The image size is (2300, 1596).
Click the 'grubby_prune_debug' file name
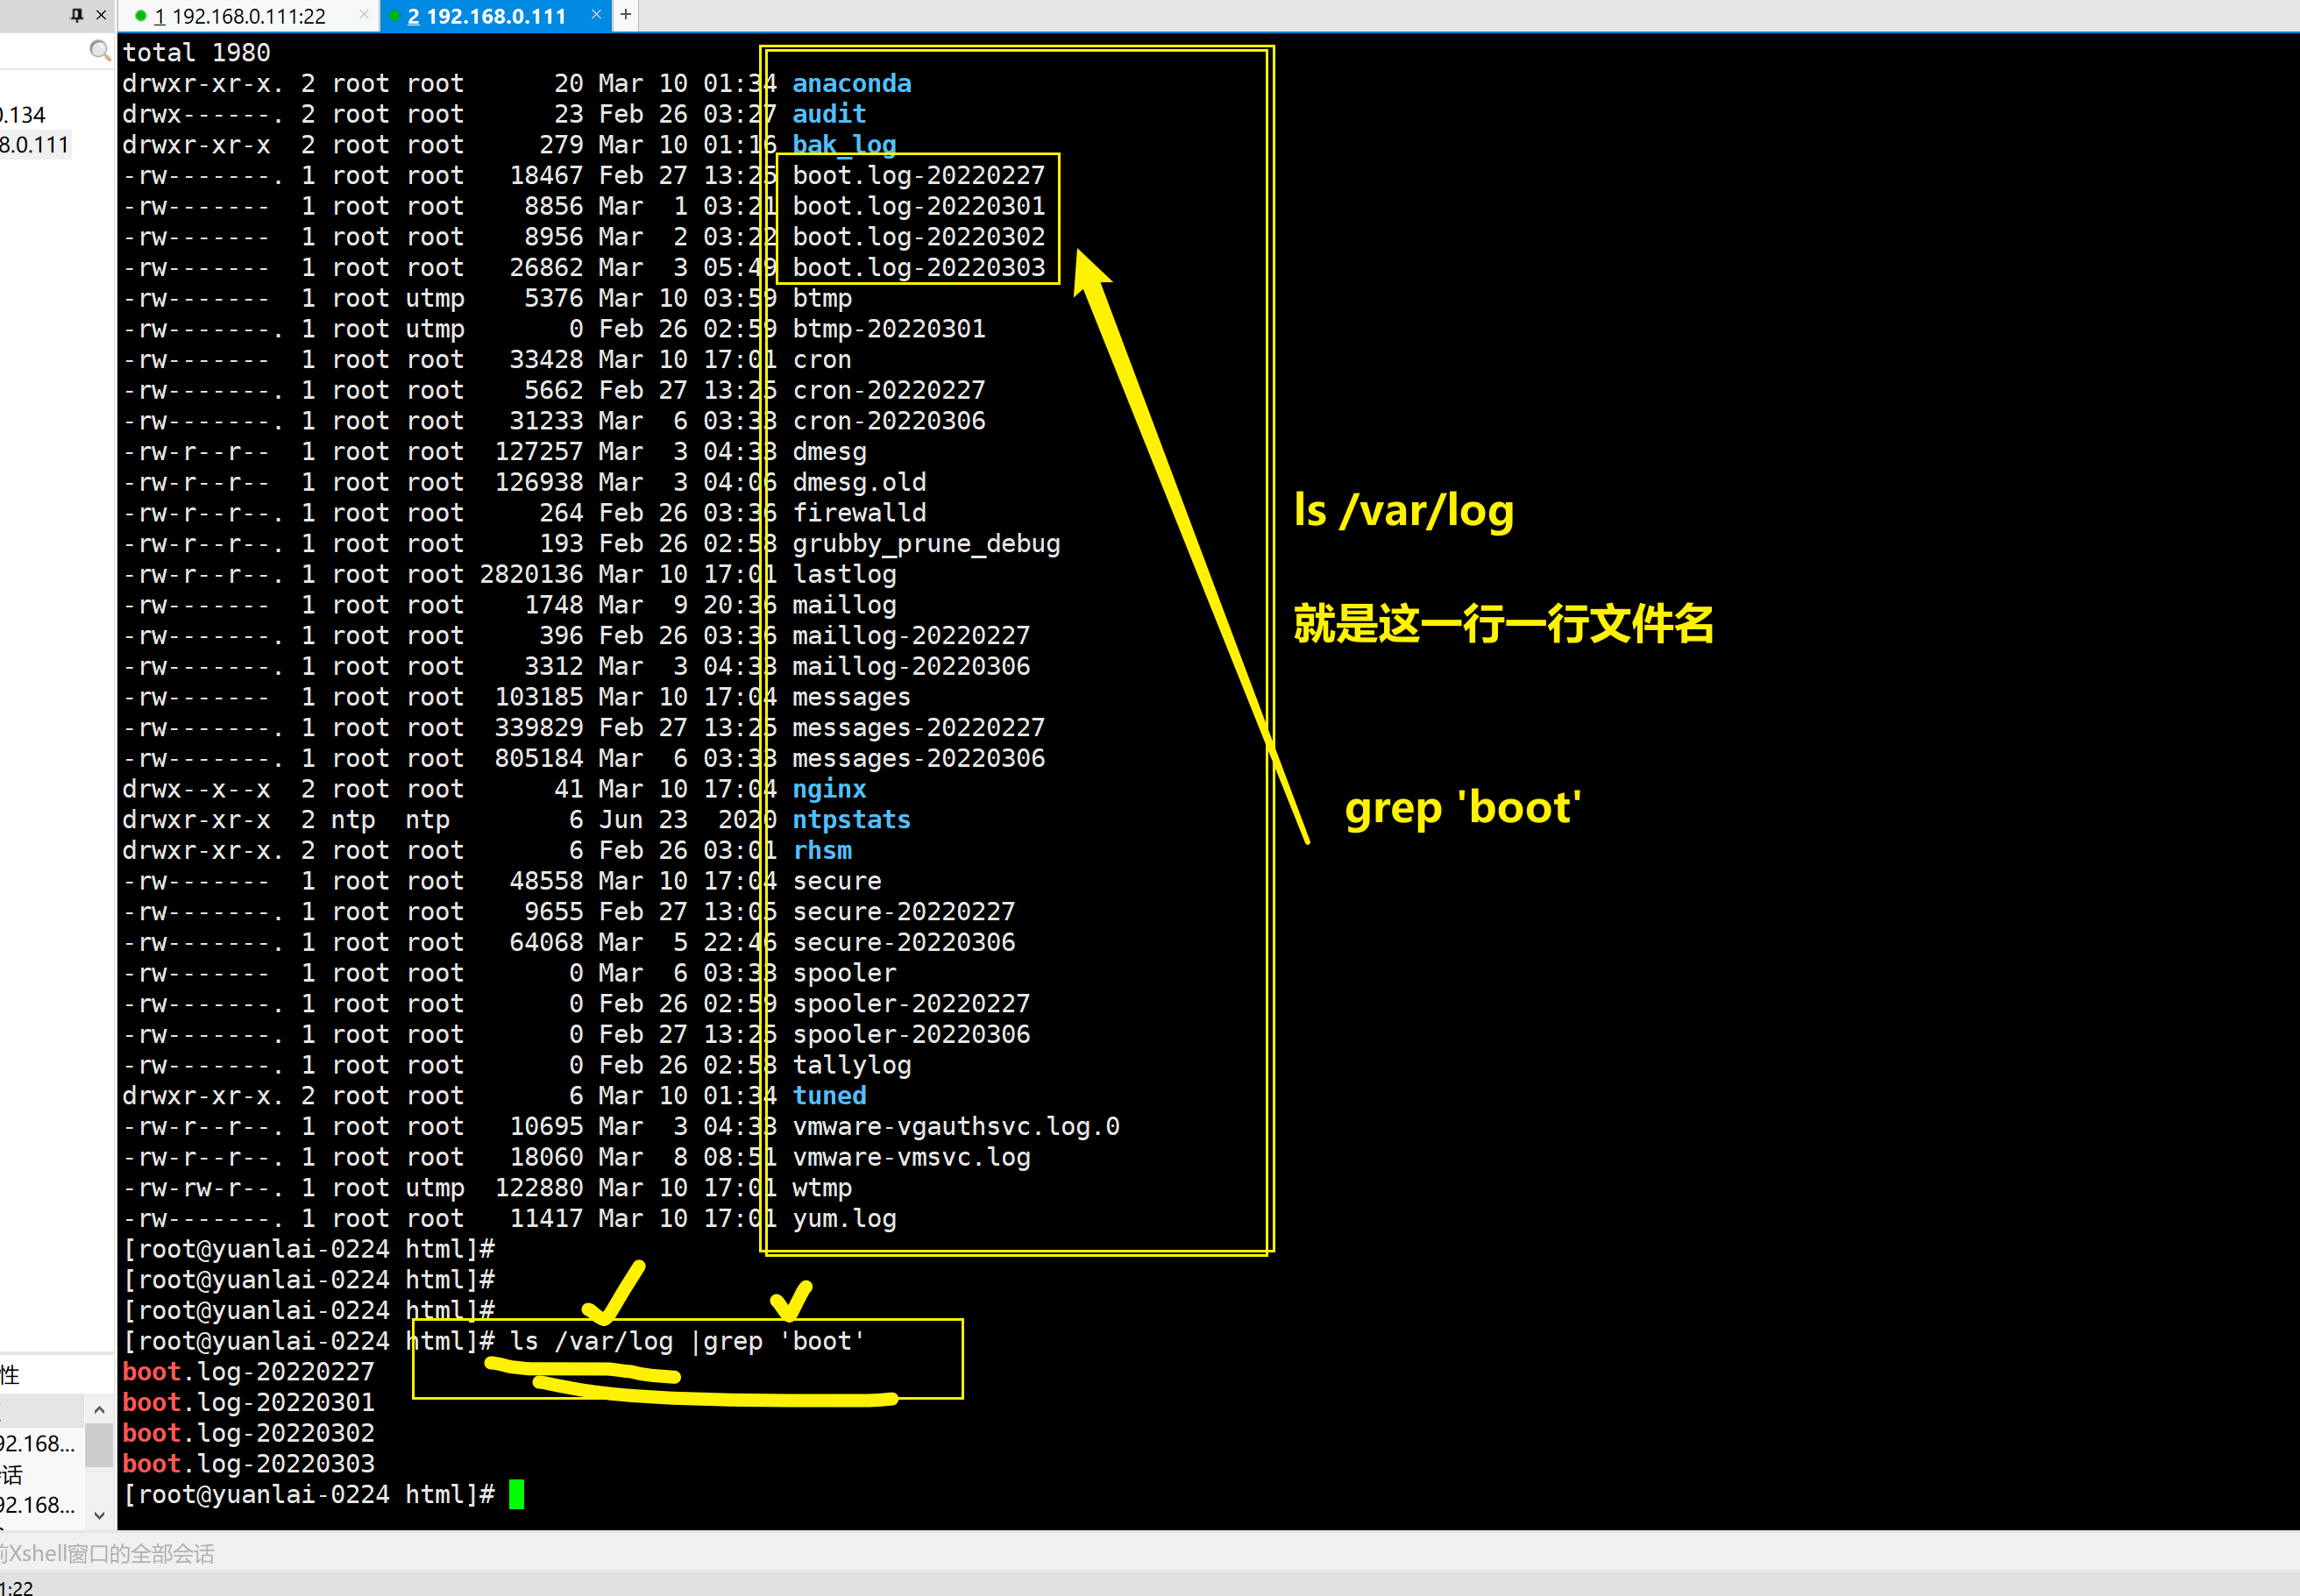pos(926,544)
